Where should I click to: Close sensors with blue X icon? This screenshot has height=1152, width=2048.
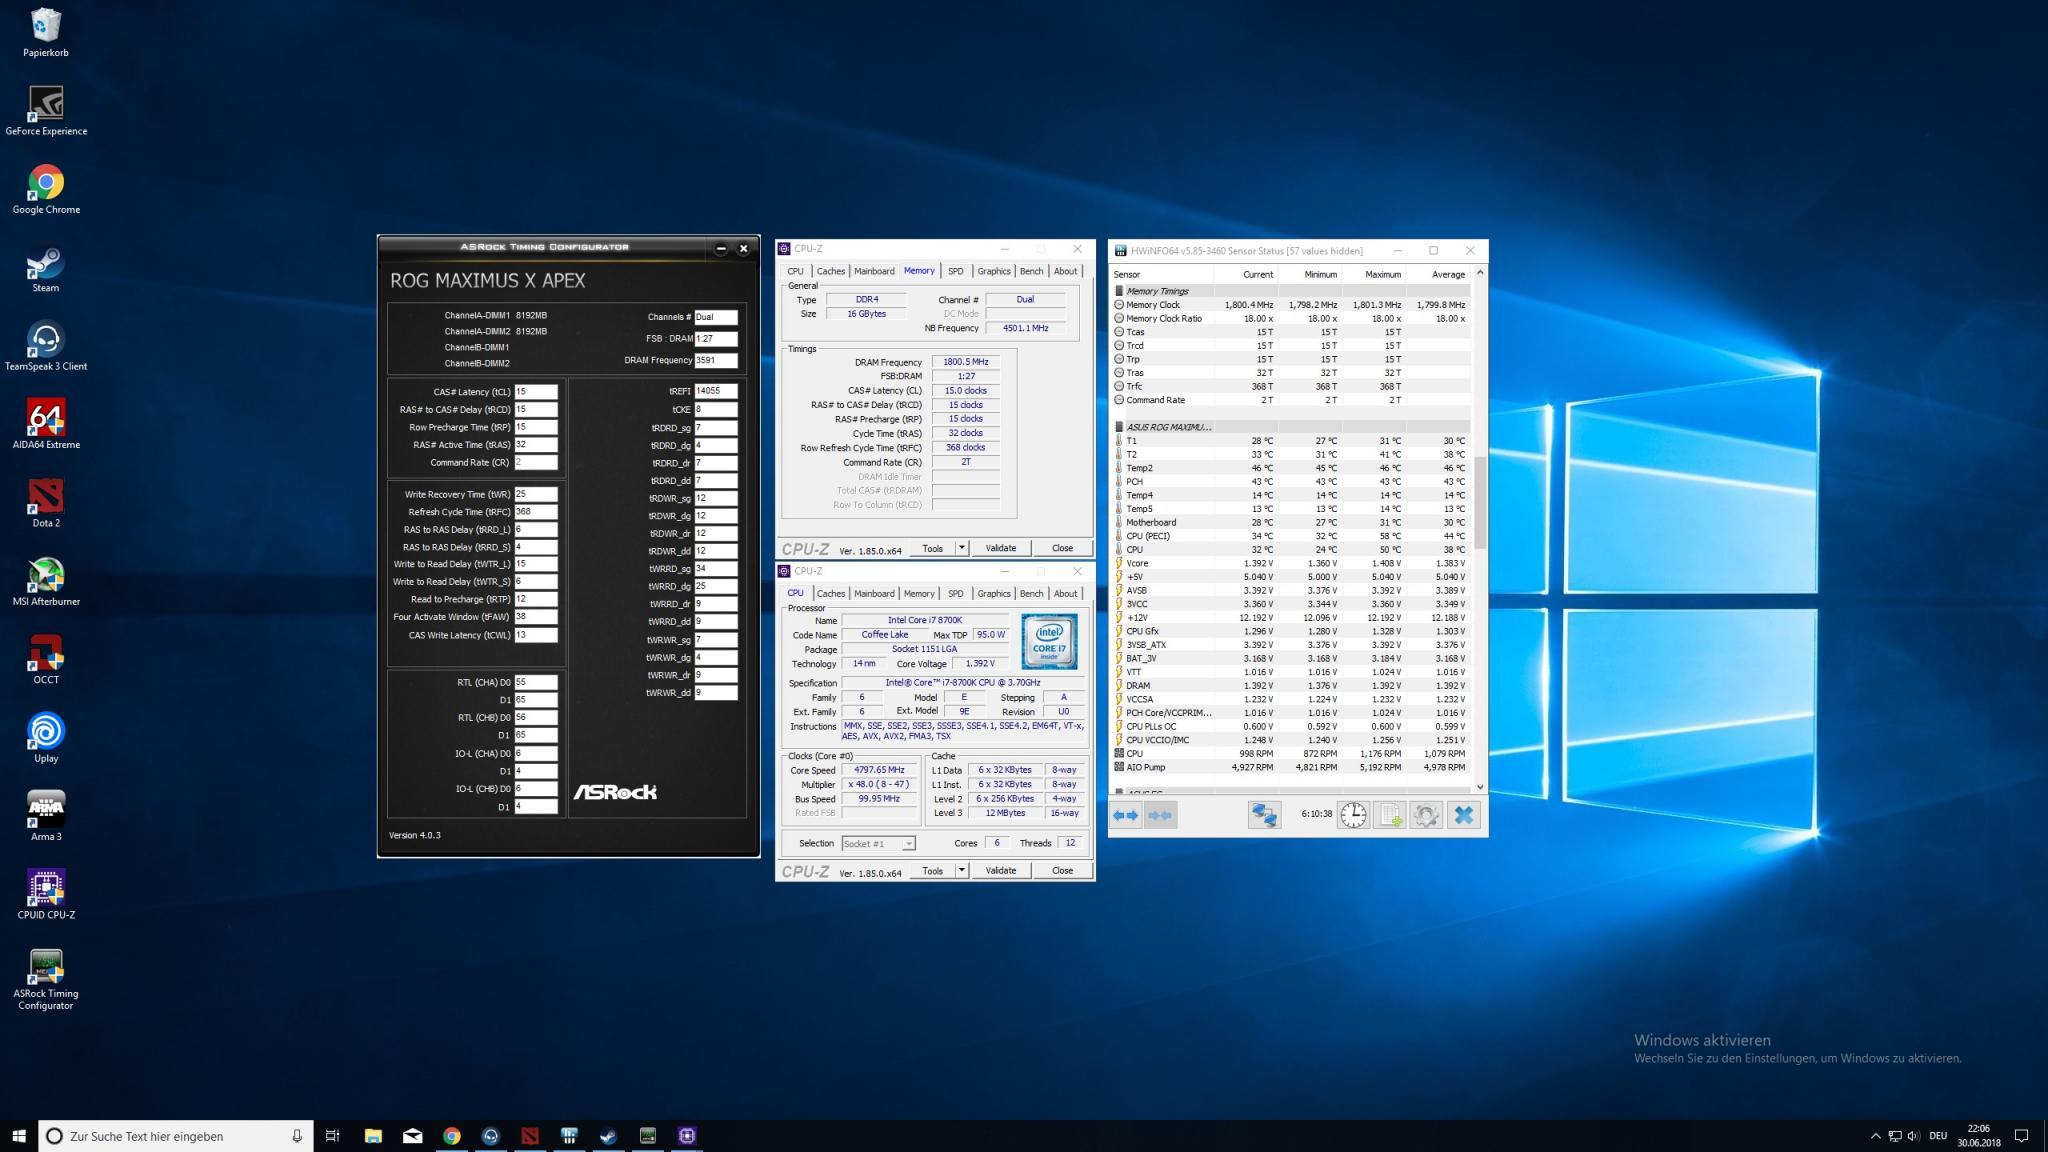click(x=1463, y=815)
